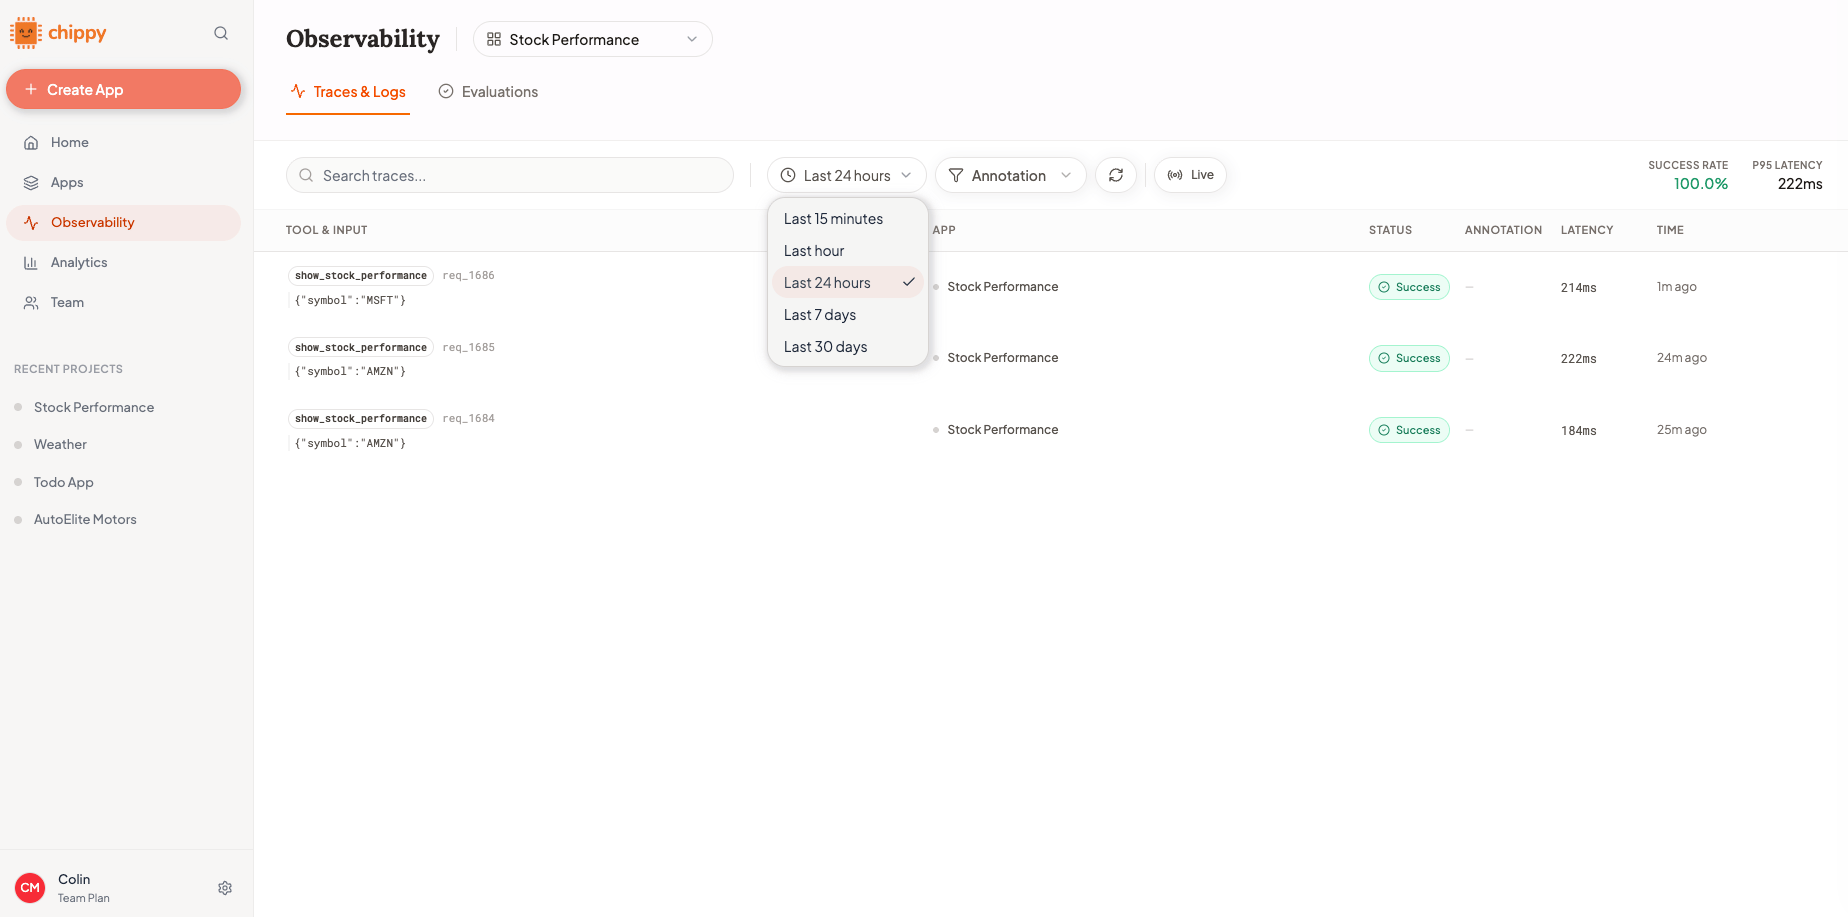1848x917 pixels.
Task: Click the 222ms P95 latency value
Action: [1800, 184]
